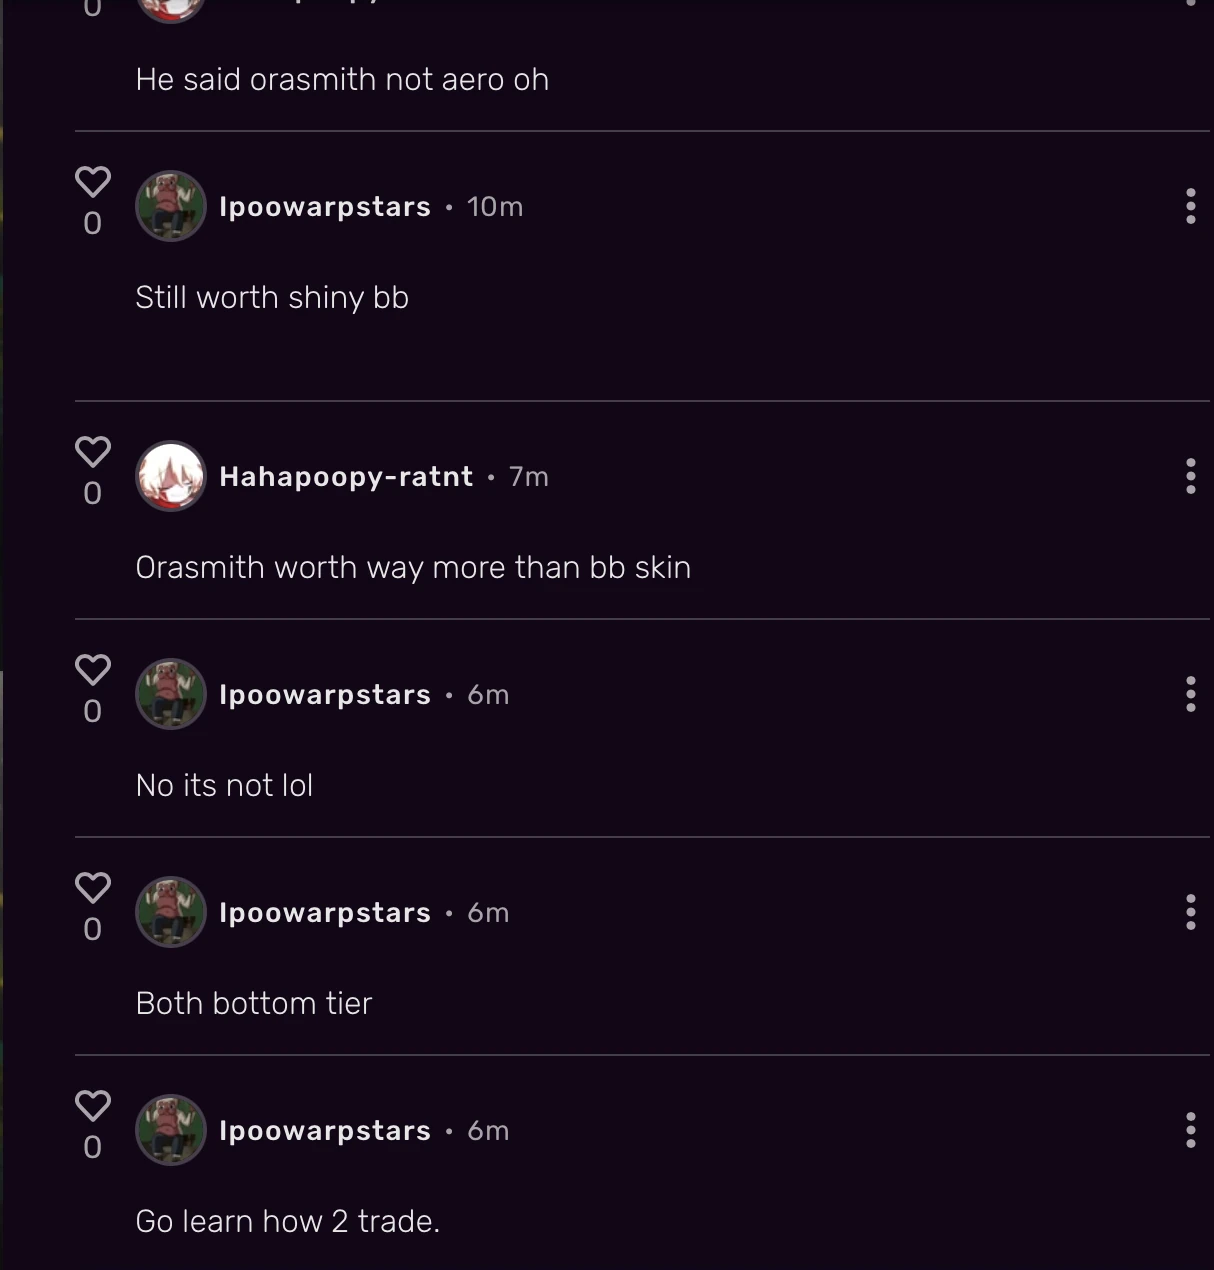Open options for "Go learn how 2 trade."
The width and height of the screenshot is (1214, 1270).
pos(1190,1129)
